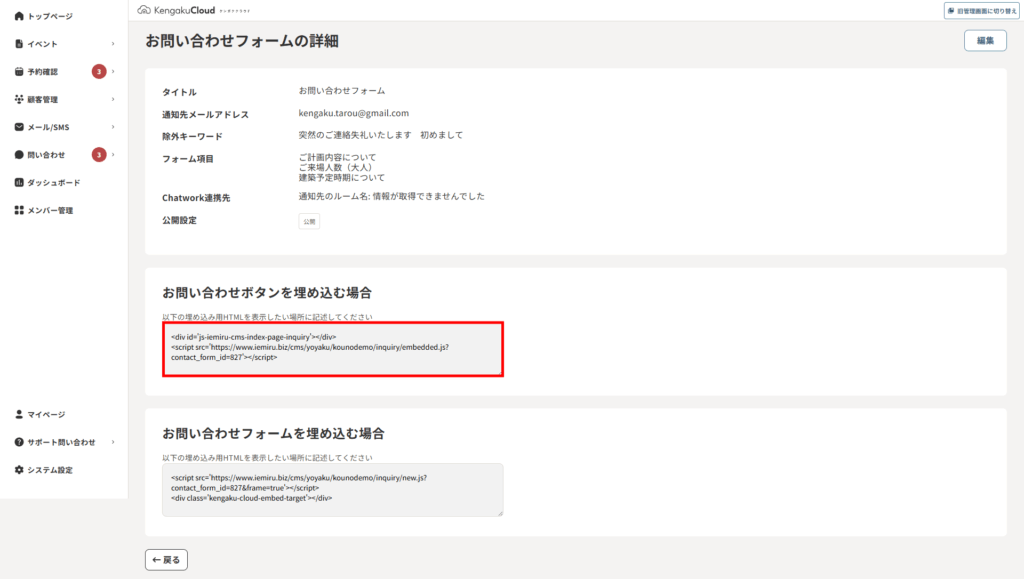Viewport: 1024px width, 579px height.
Task: Click the resize handle of the form embed textarea
Action: tap(500, 513)
